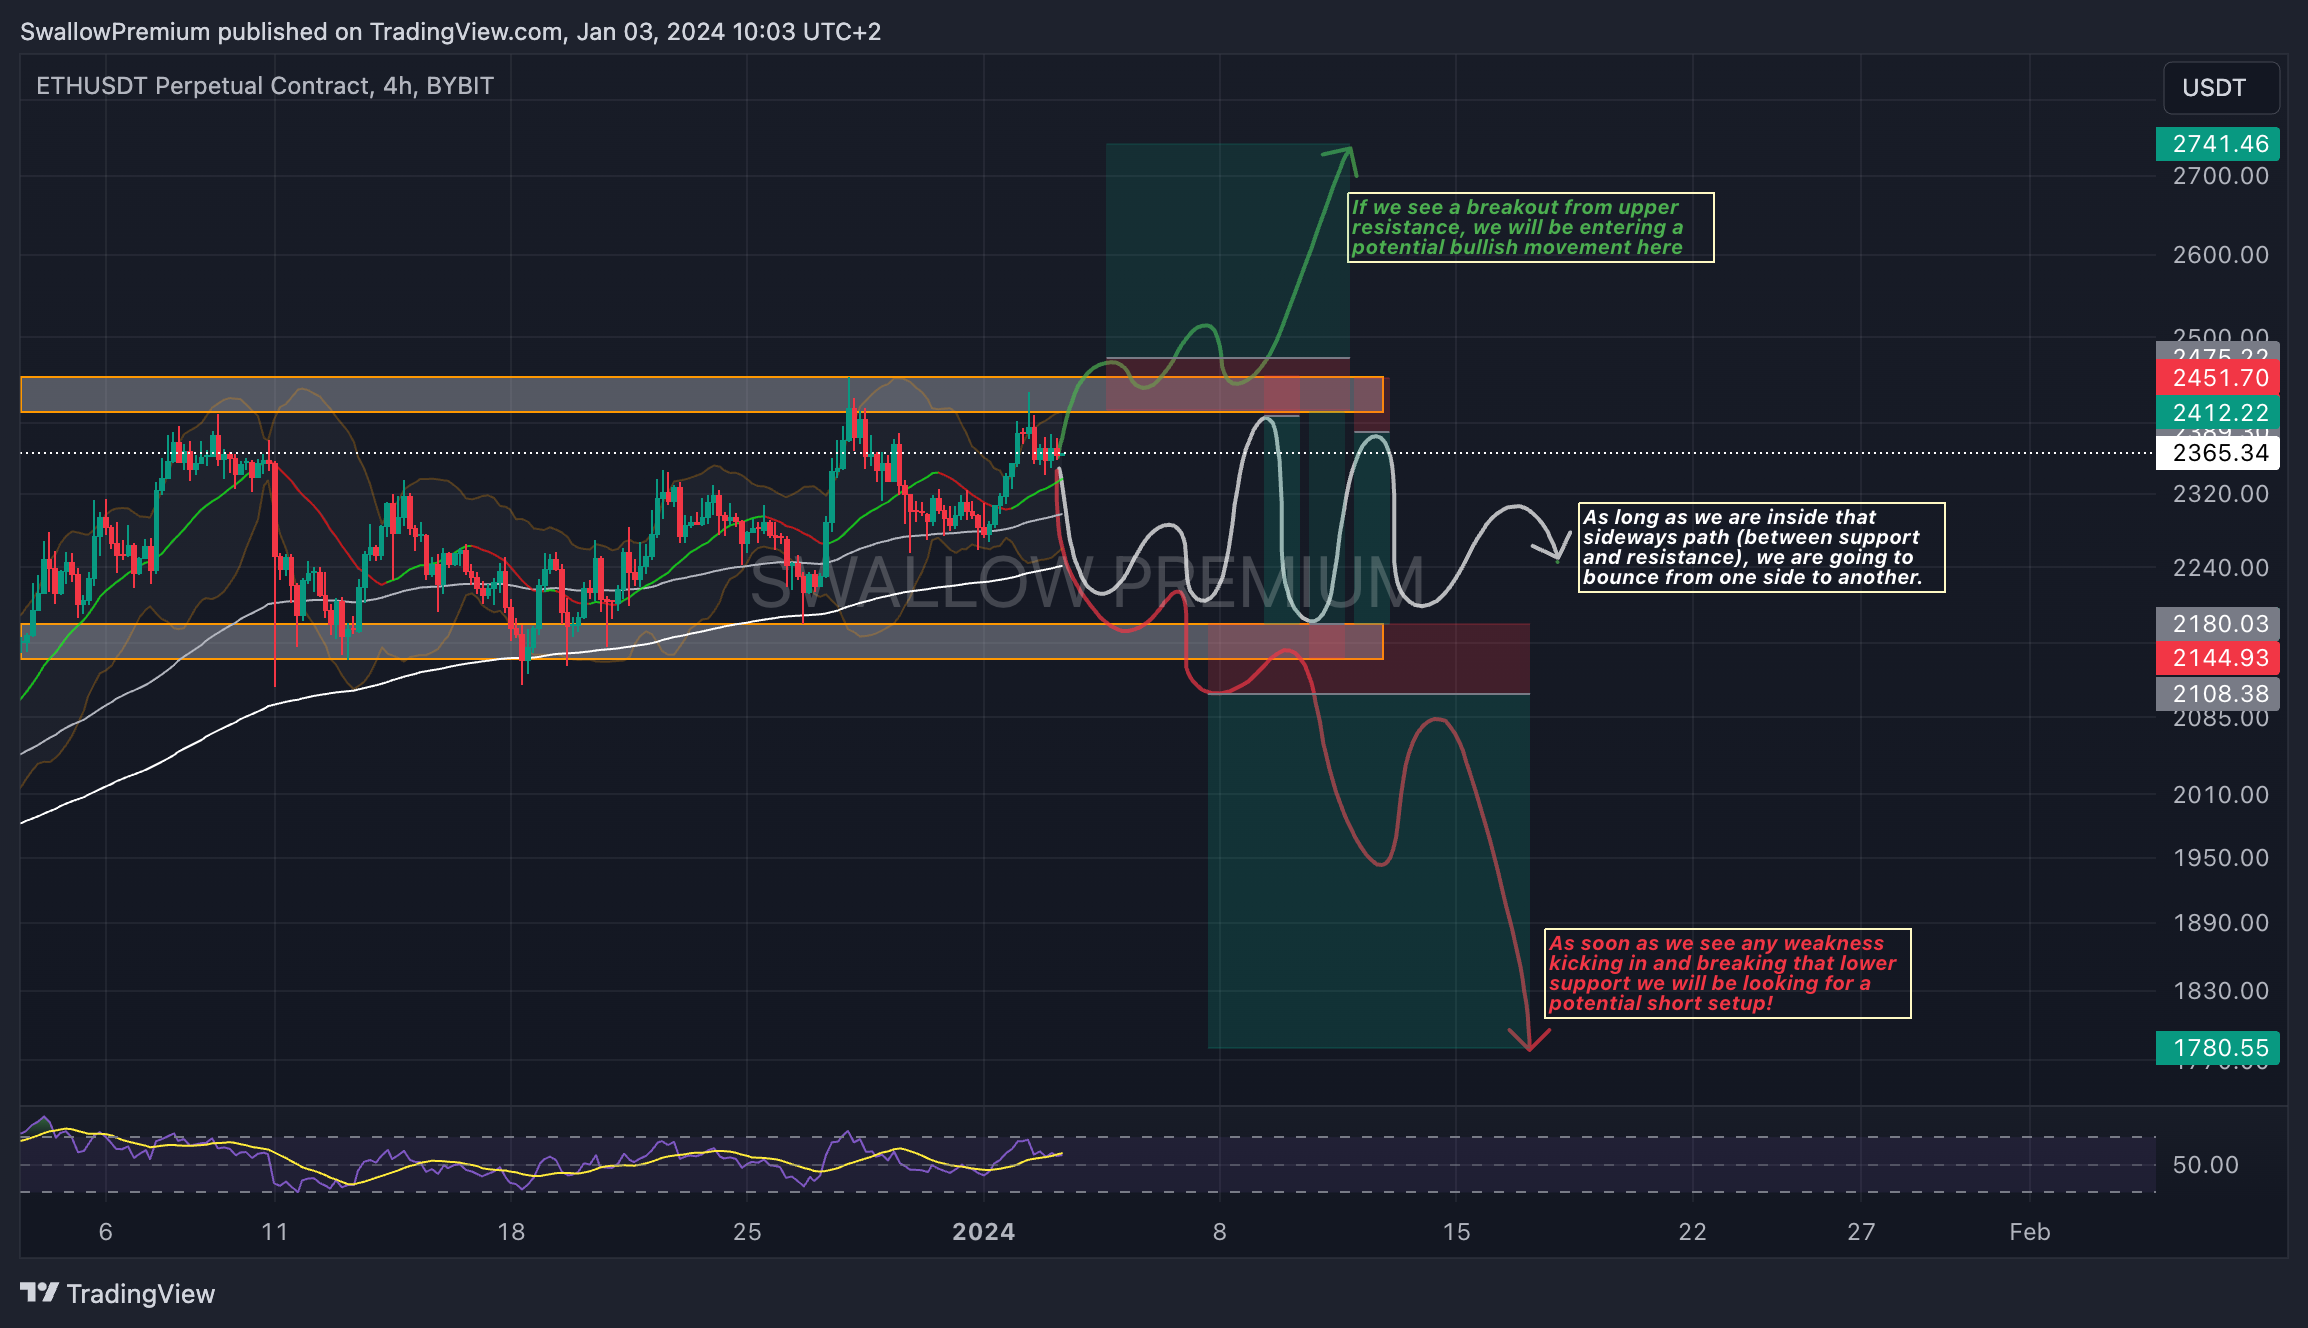
Task: Click date 15 on time axis
Action: point(1456,1232)
